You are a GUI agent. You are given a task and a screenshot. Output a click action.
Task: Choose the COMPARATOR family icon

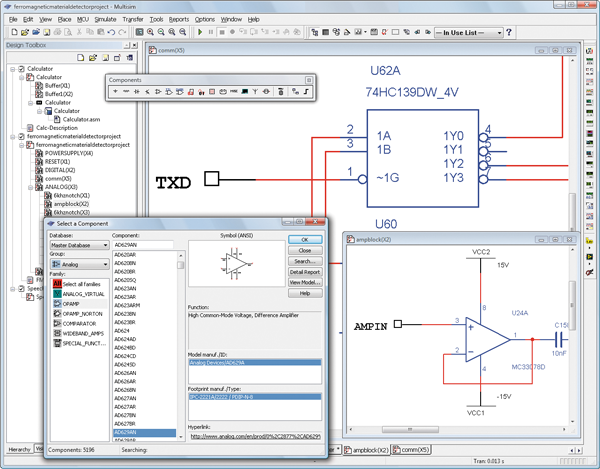point(58,323)
